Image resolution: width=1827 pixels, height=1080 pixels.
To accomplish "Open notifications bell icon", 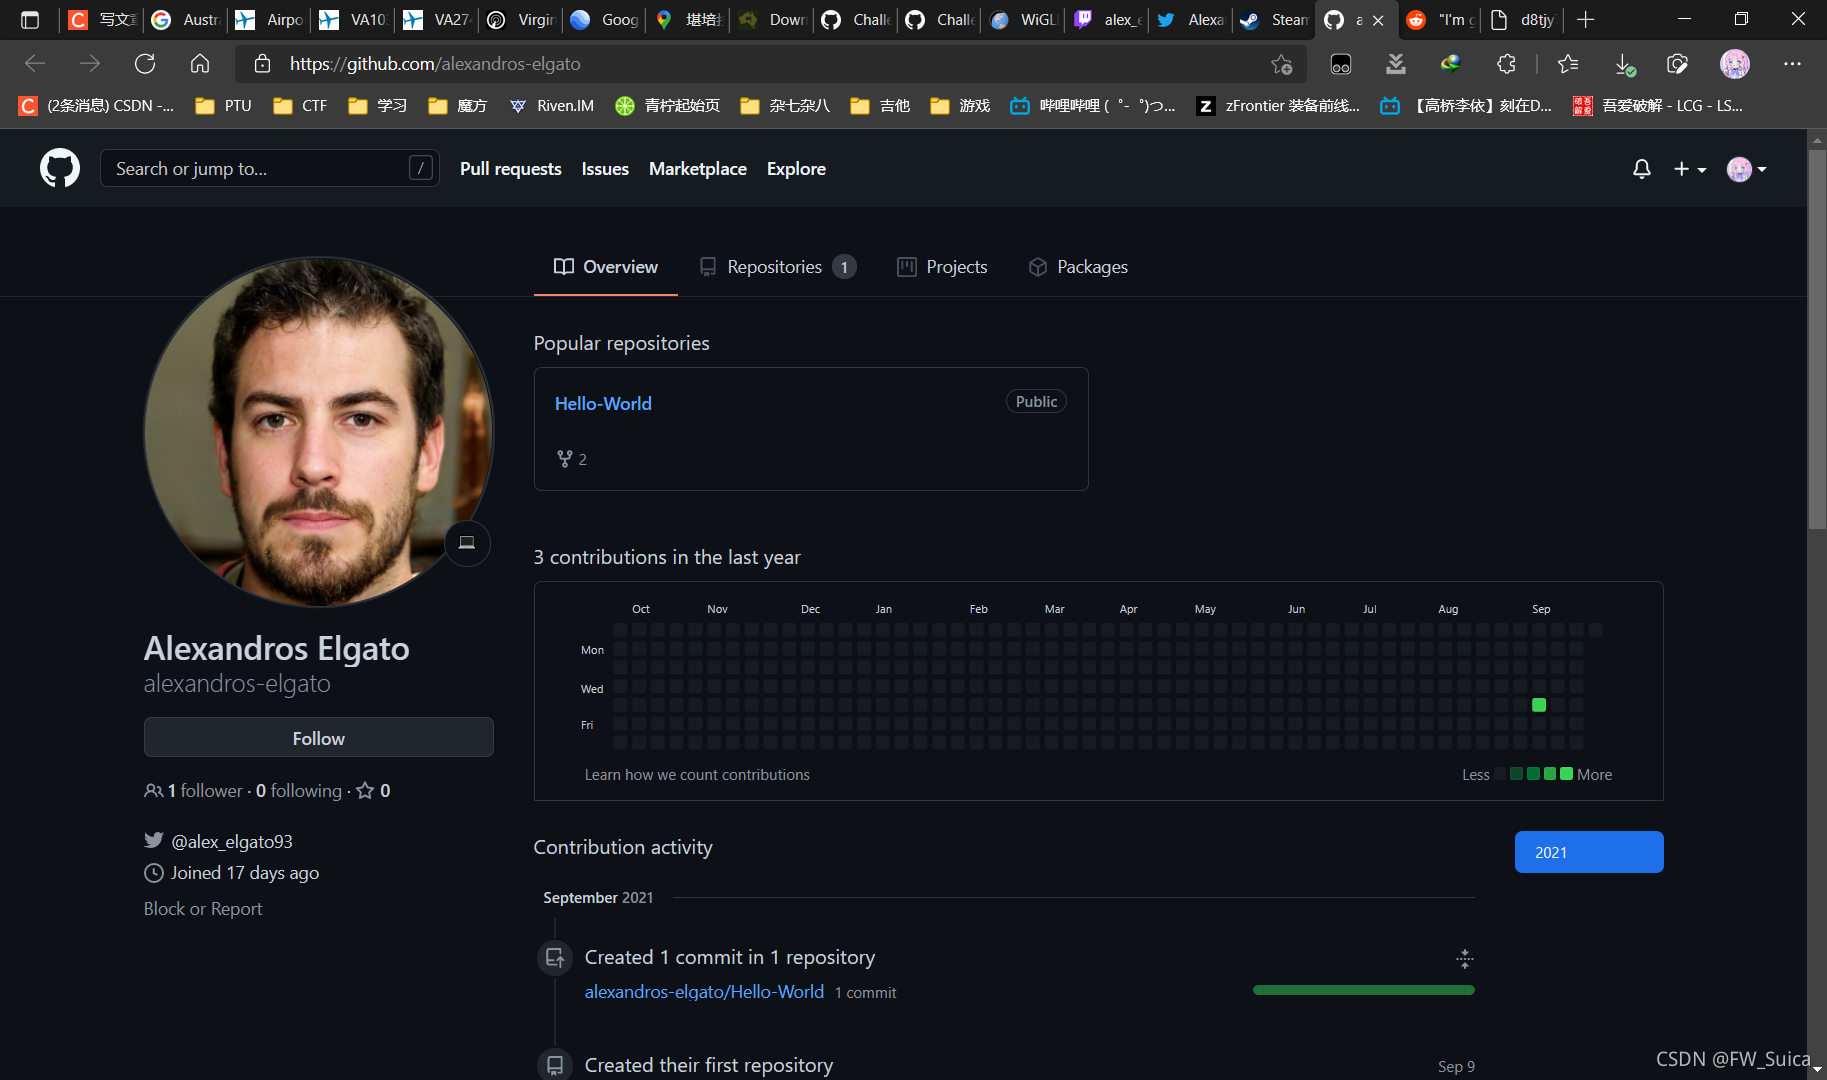I will [1641, 169].
